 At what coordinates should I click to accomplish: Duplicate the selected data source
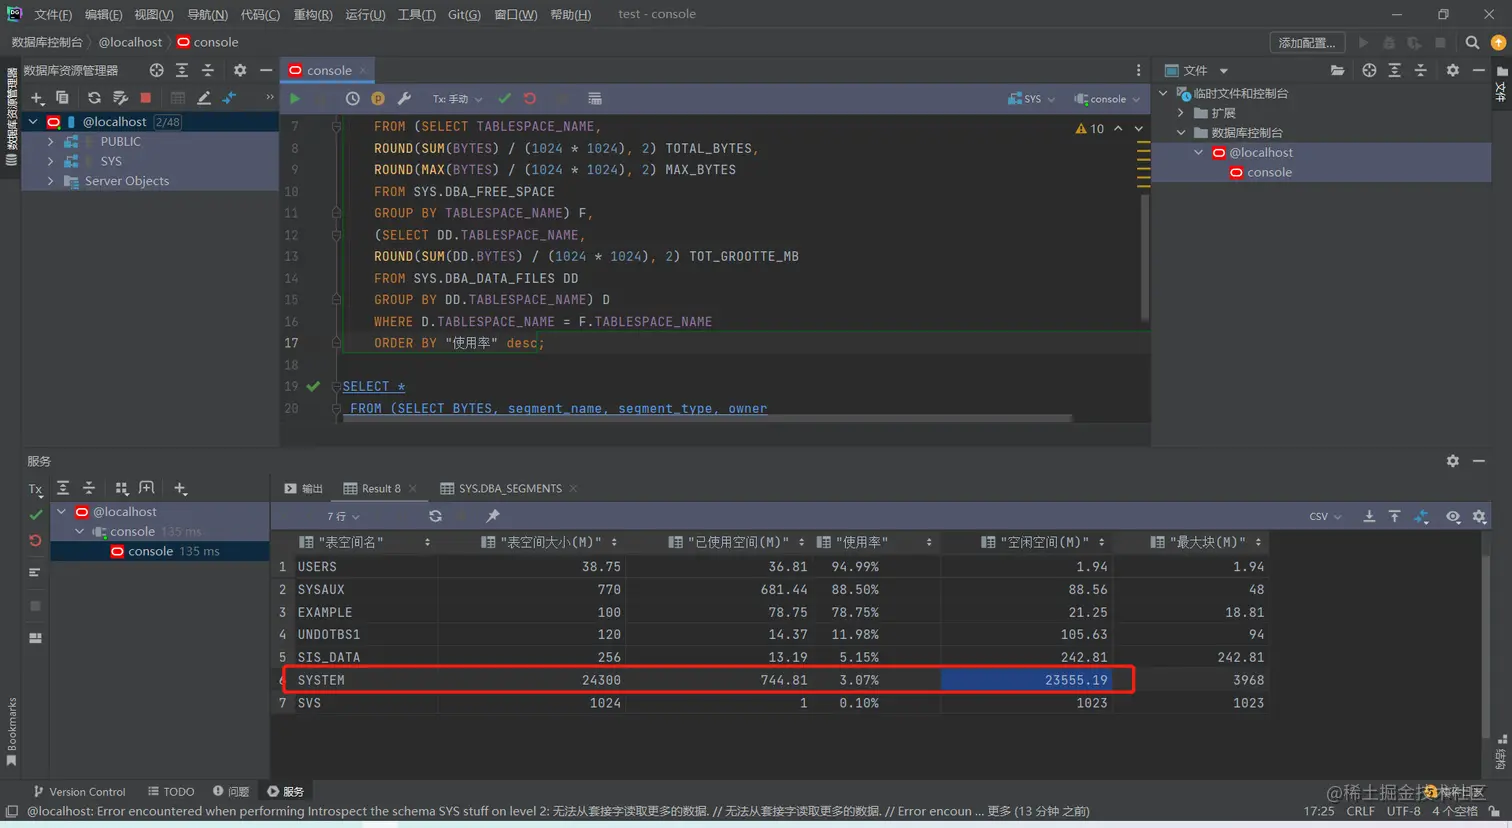62,98
